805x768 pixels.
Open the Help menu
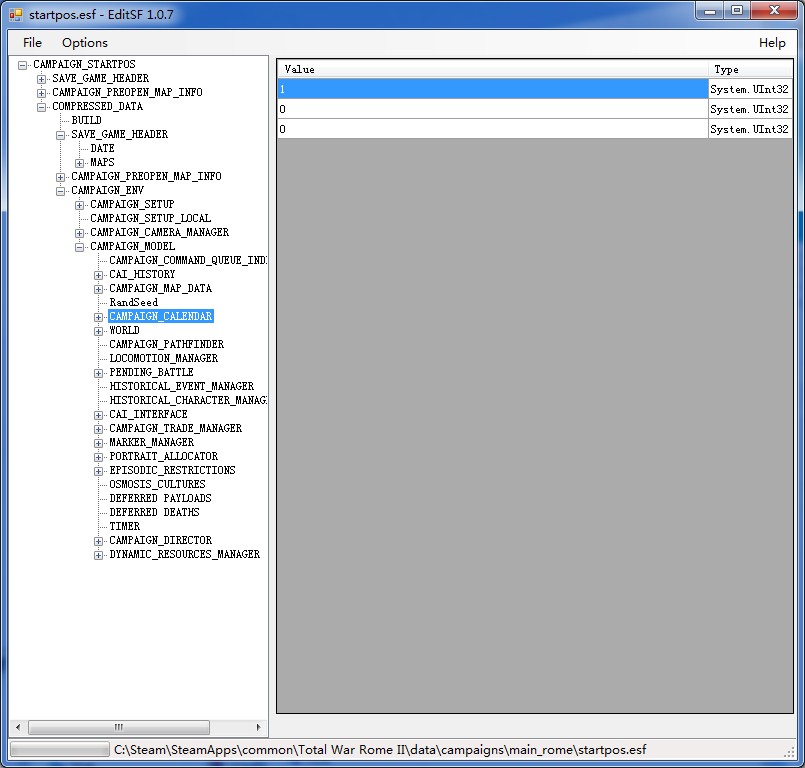pyautogui.click(x=772, y=43)
